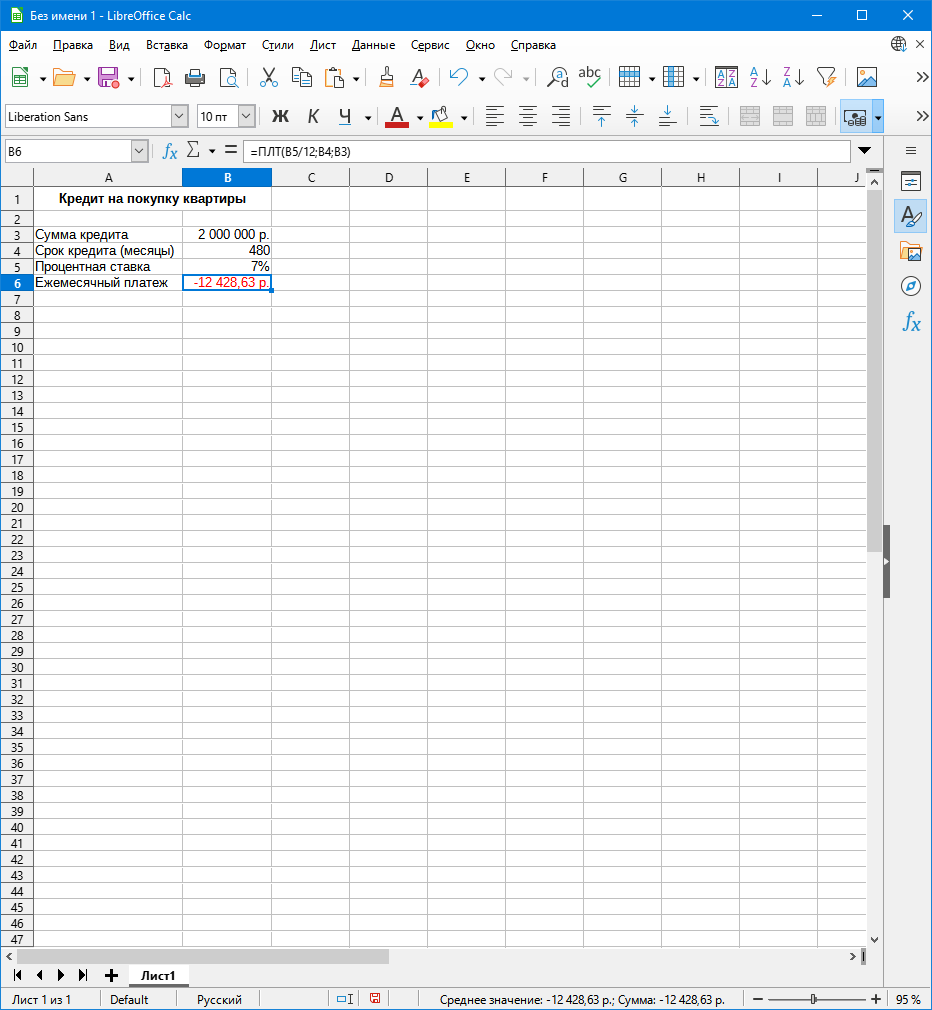Insert image from toolbar
Screen dimensions: 932x1010
tap(867, 78)
